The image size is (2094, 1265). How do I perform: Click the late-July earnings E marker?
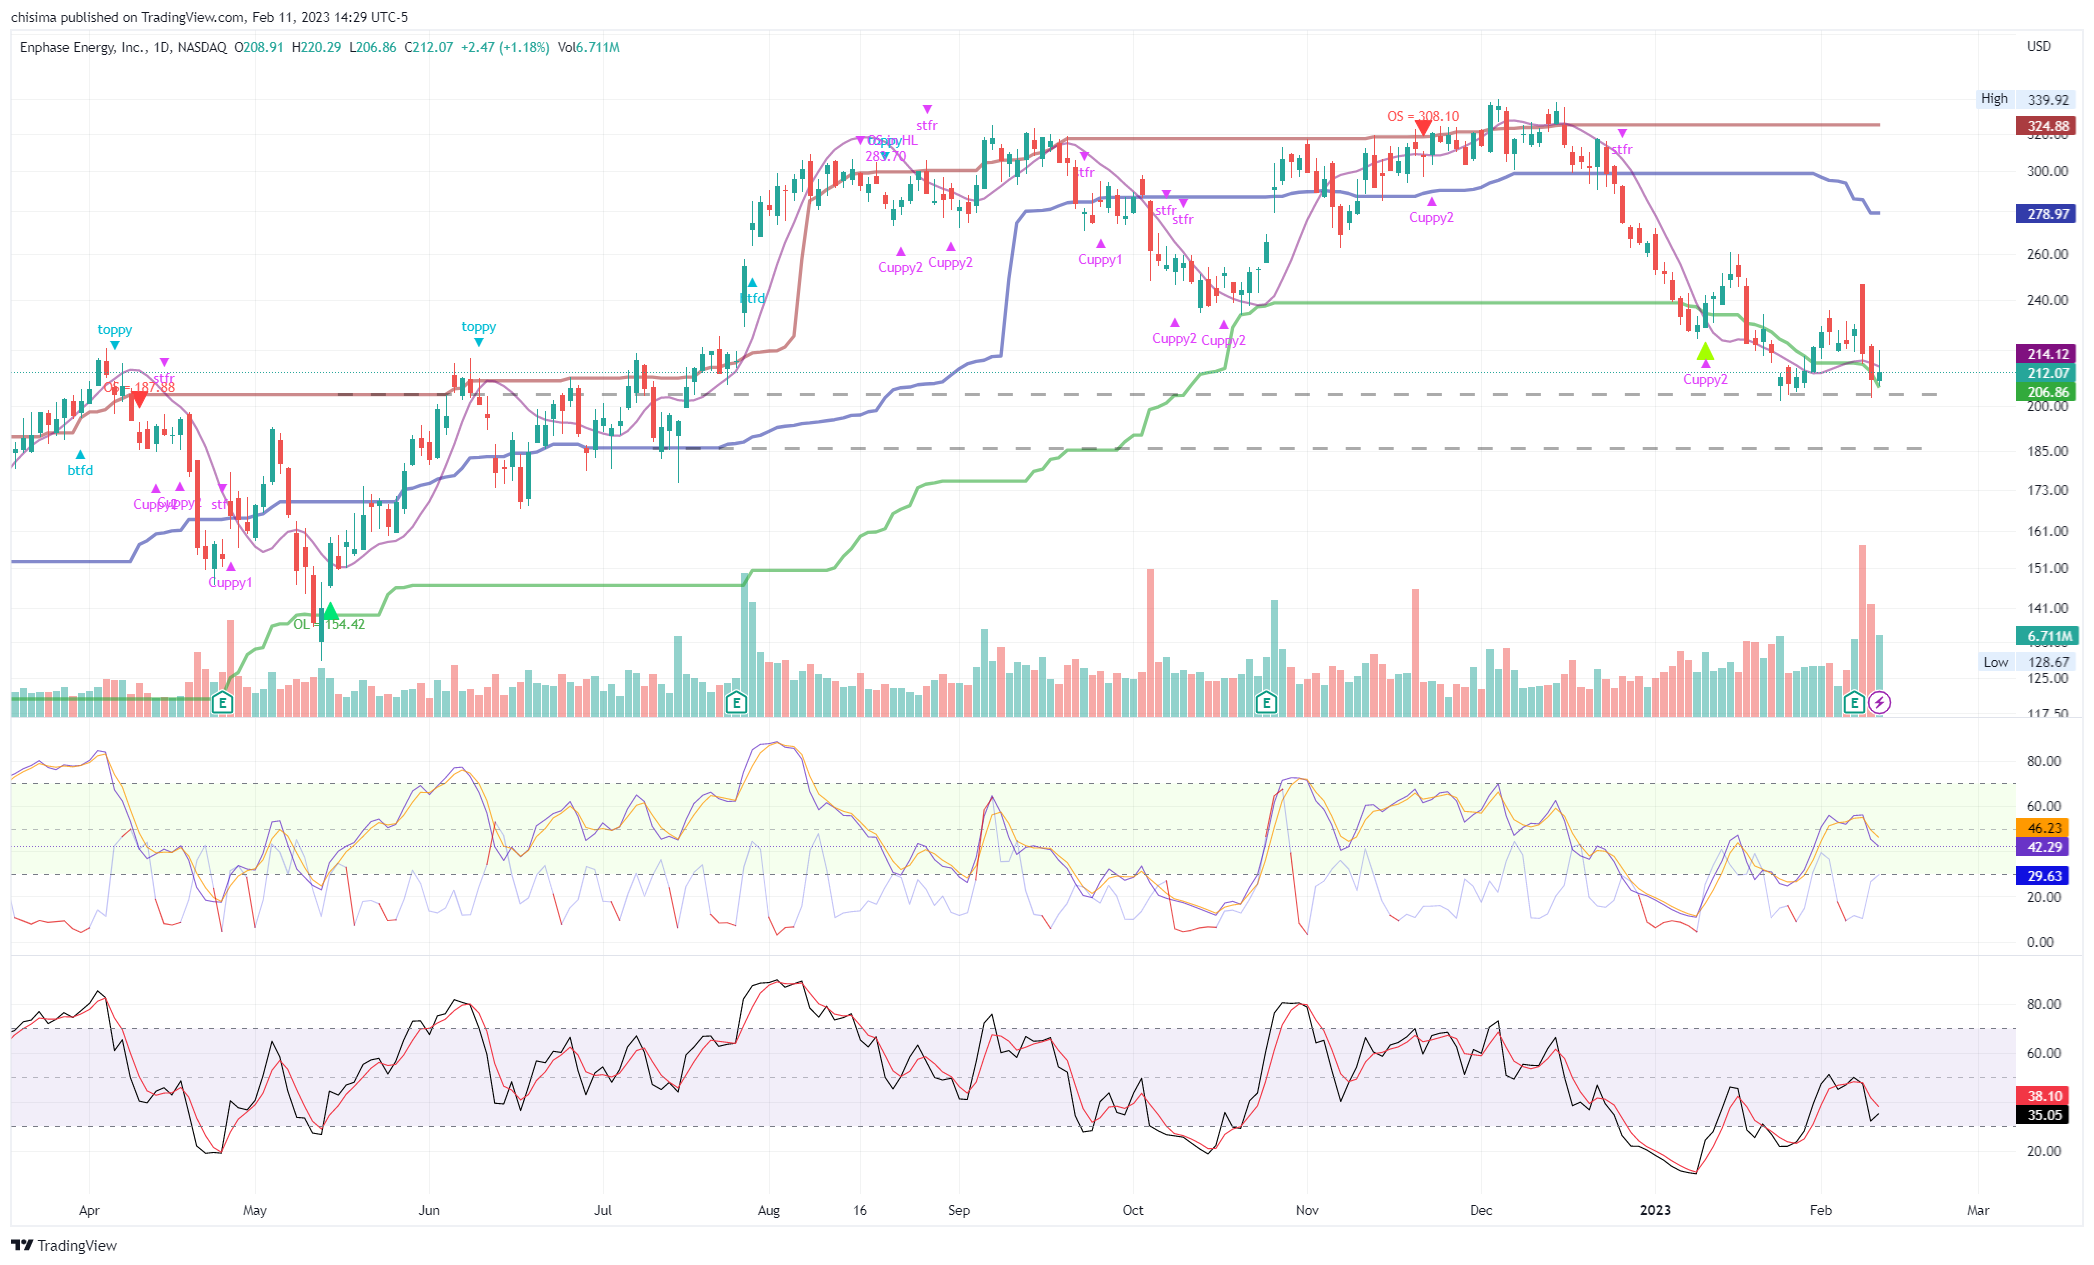tap(736, 703)
